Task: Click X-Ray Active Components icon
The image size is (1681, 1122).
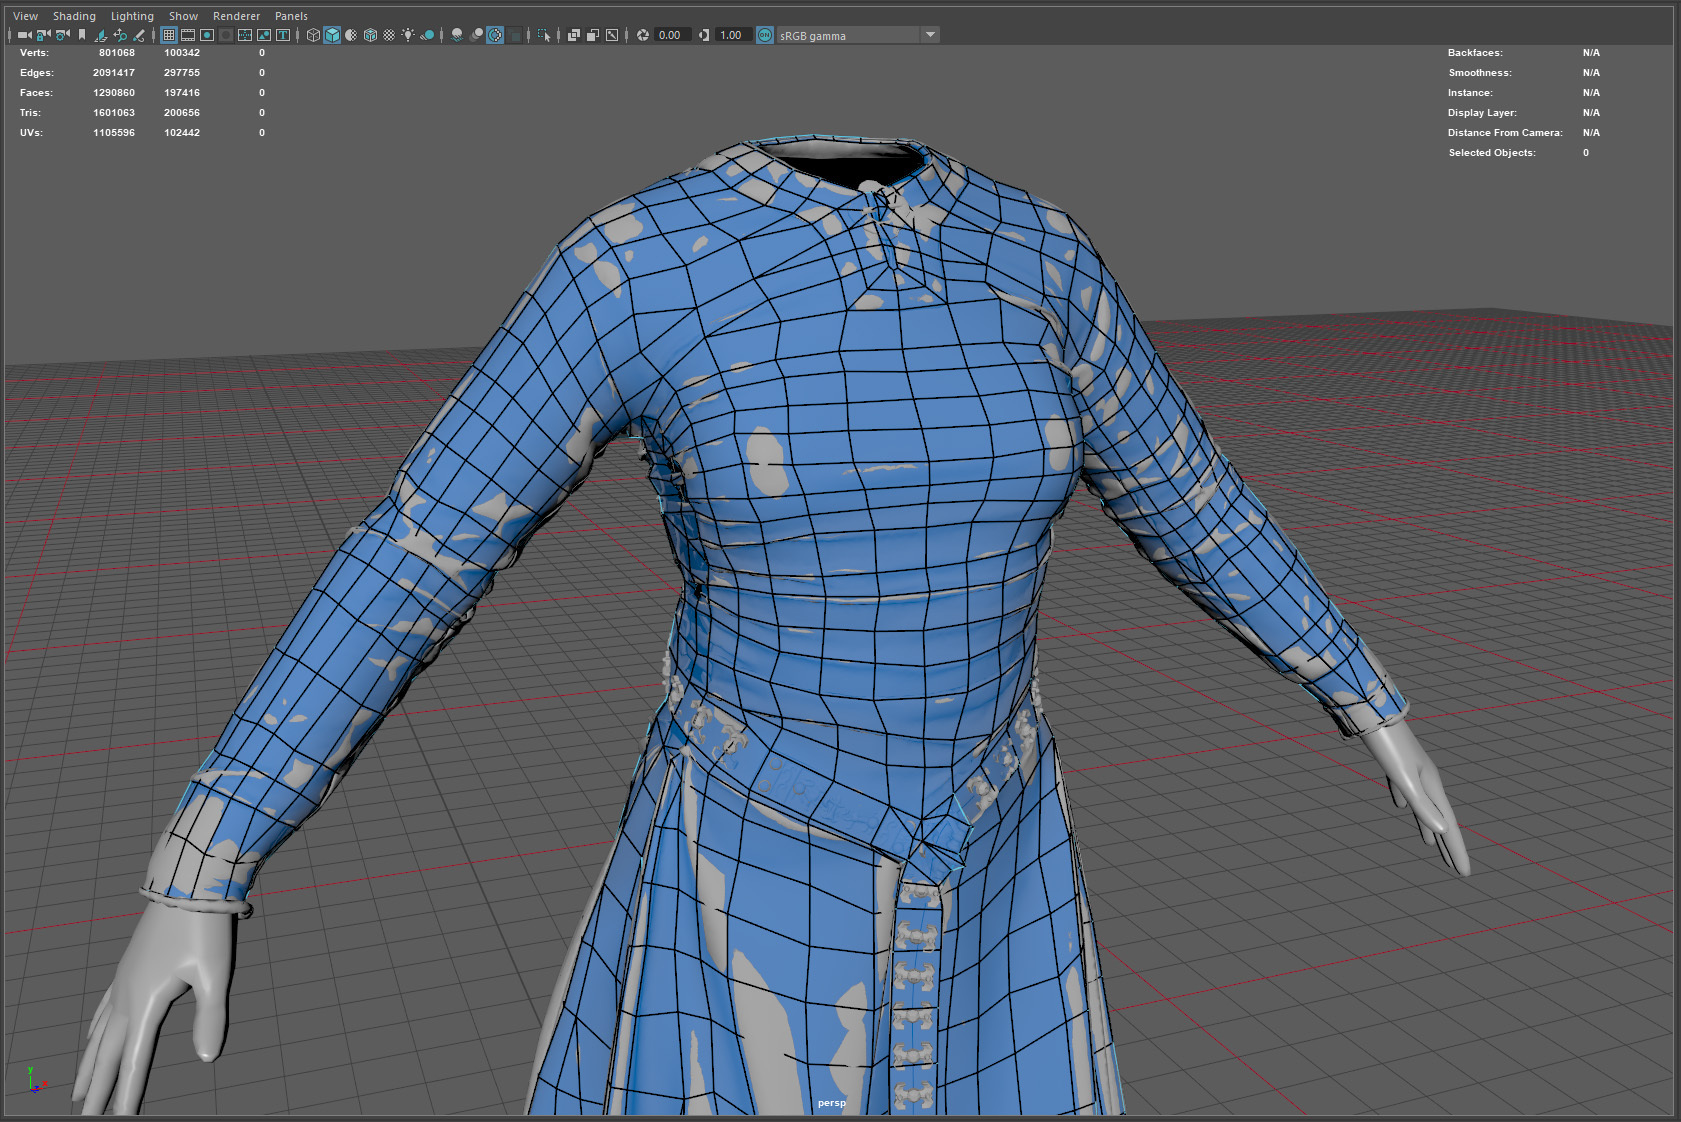Action: pyautogui.click(x=593, y=35)
